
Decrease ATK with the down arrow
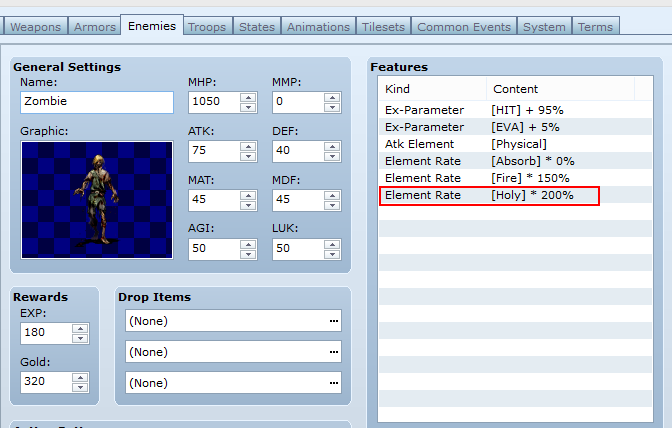[x=248, y=156]
